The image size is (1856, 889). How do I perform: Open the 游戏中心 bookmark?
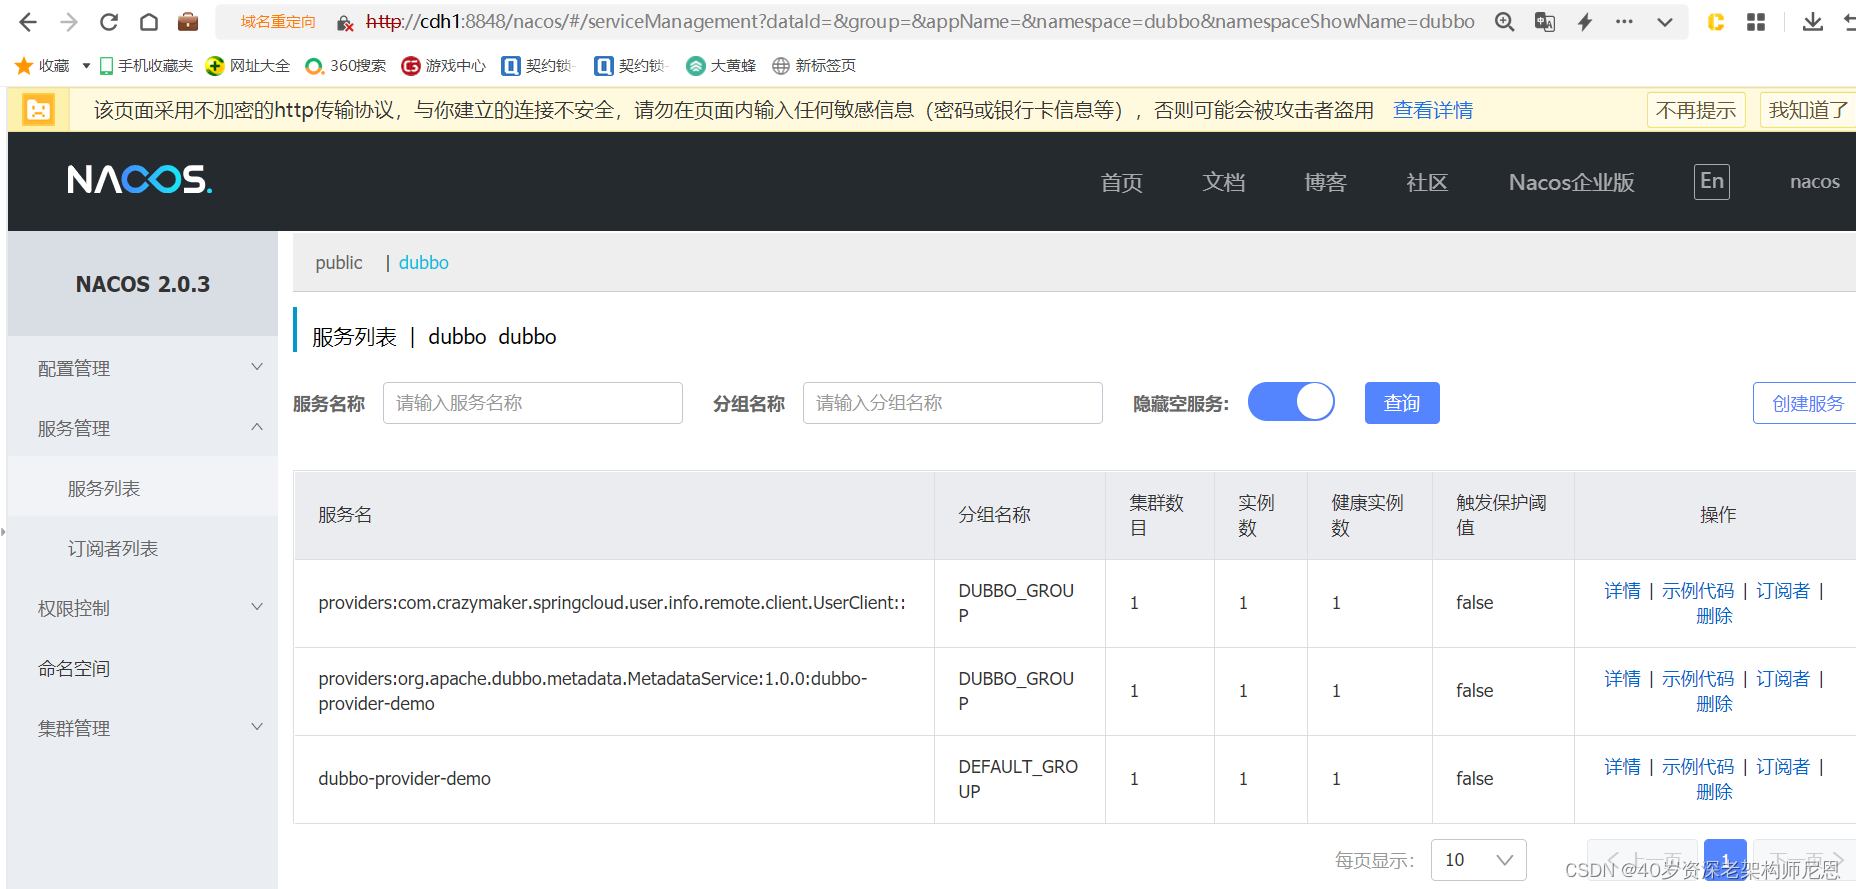coord(443,66)
